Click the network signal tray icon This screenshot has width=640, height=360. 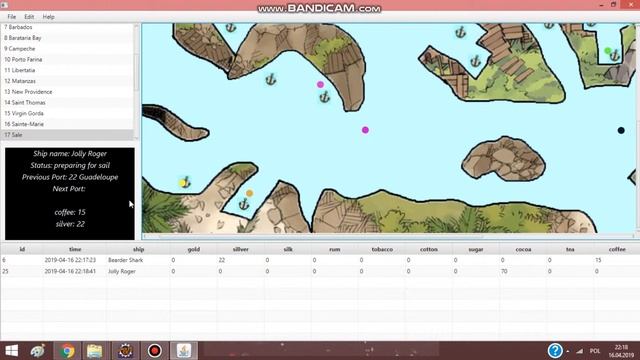580,351
